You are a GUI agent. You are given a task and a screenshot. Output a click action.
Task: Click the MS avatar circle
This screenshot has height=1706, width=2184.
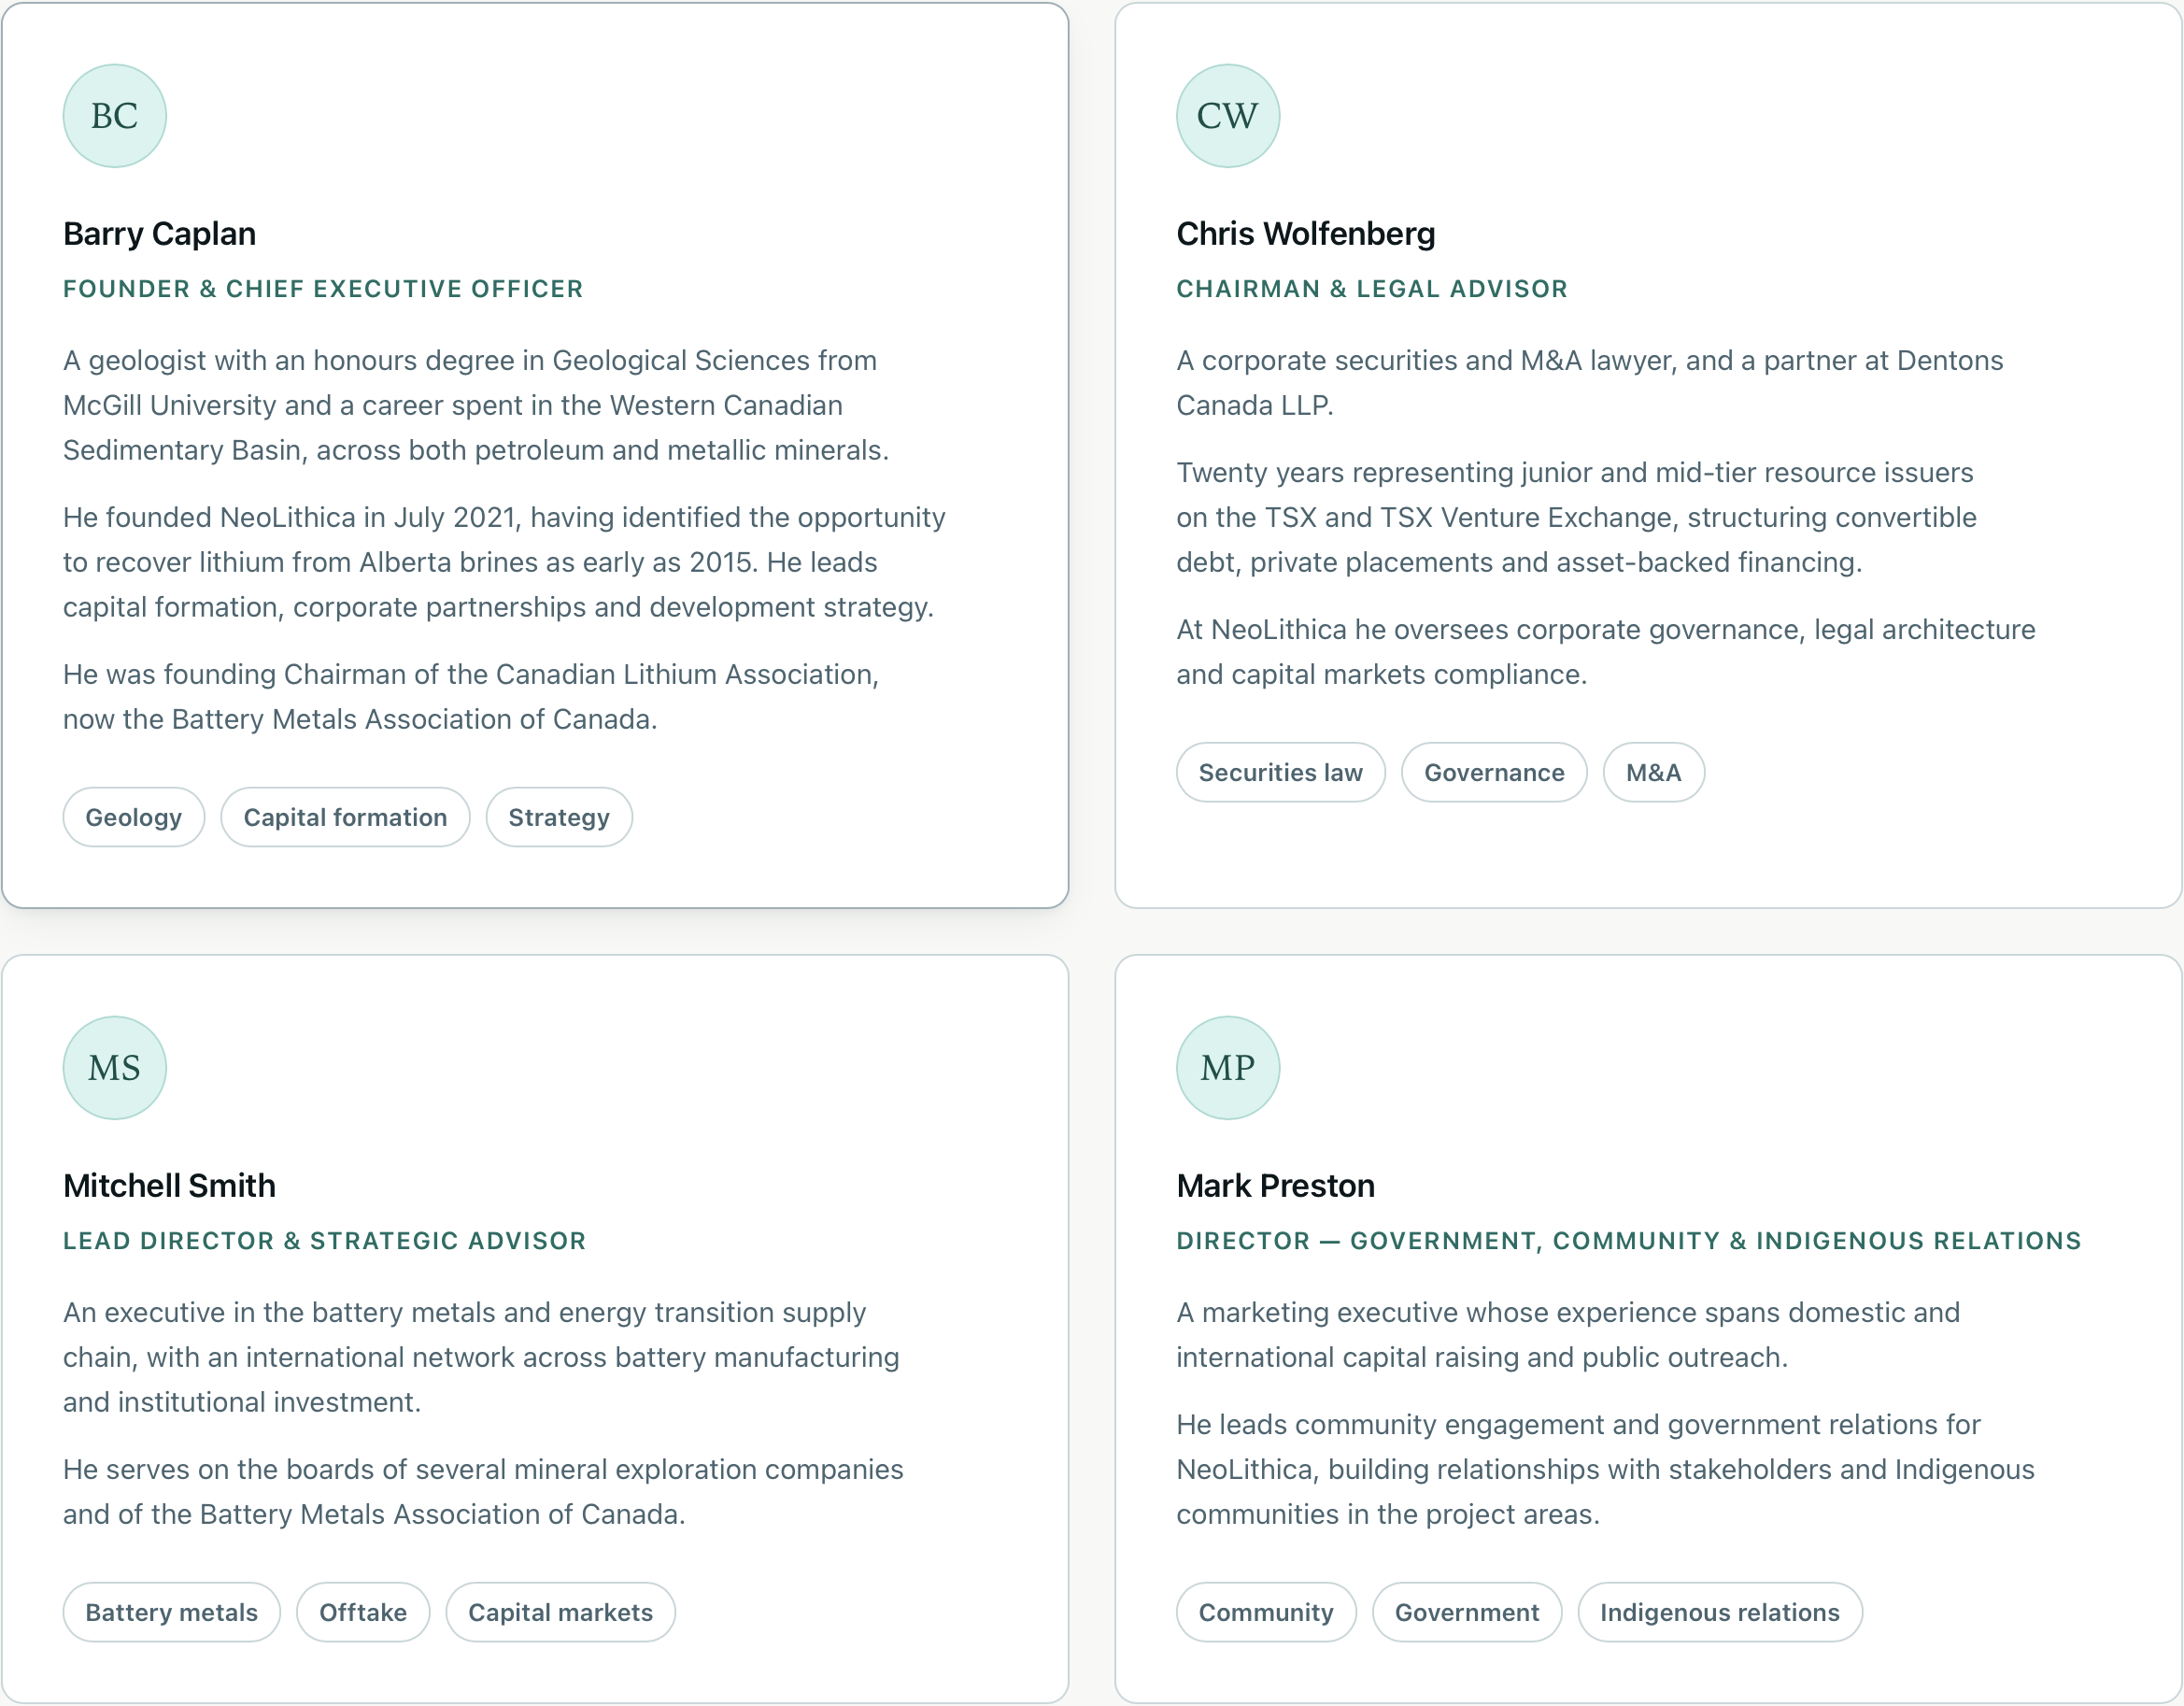coord(114,1067)
